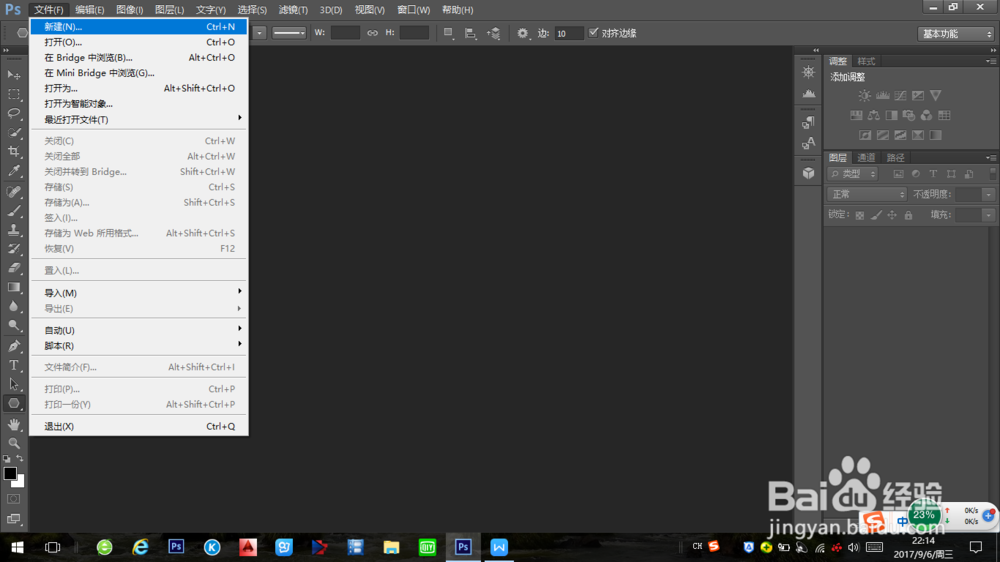Screen dimensions: 1000x562
Task: Select the Brush tool
Action: point(13,211)
